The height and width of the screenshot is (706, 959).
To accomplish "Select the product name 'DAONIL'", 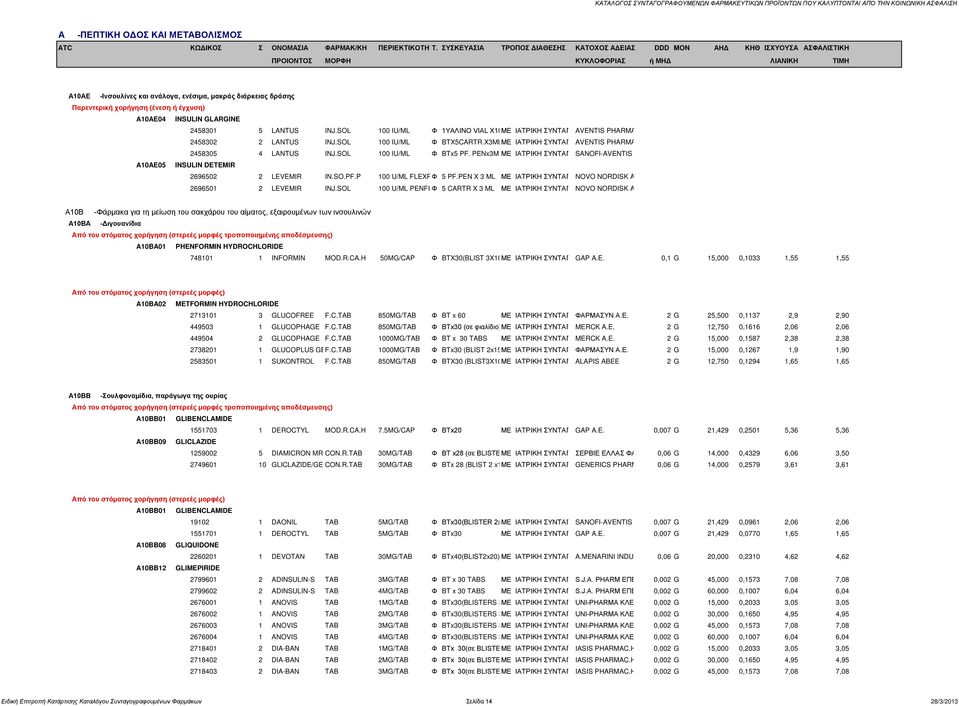I will [x=284, y=522].
